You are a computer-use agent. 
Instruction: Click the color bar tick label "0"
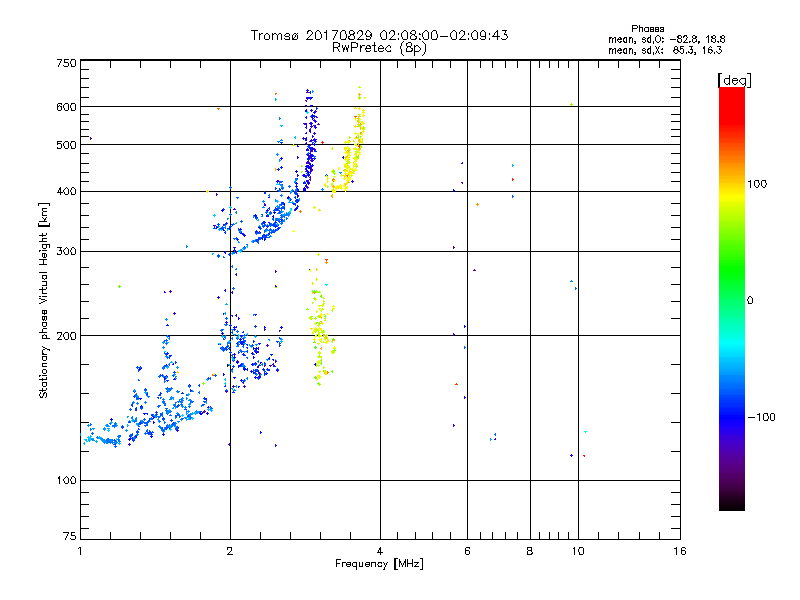pos(750,301)
